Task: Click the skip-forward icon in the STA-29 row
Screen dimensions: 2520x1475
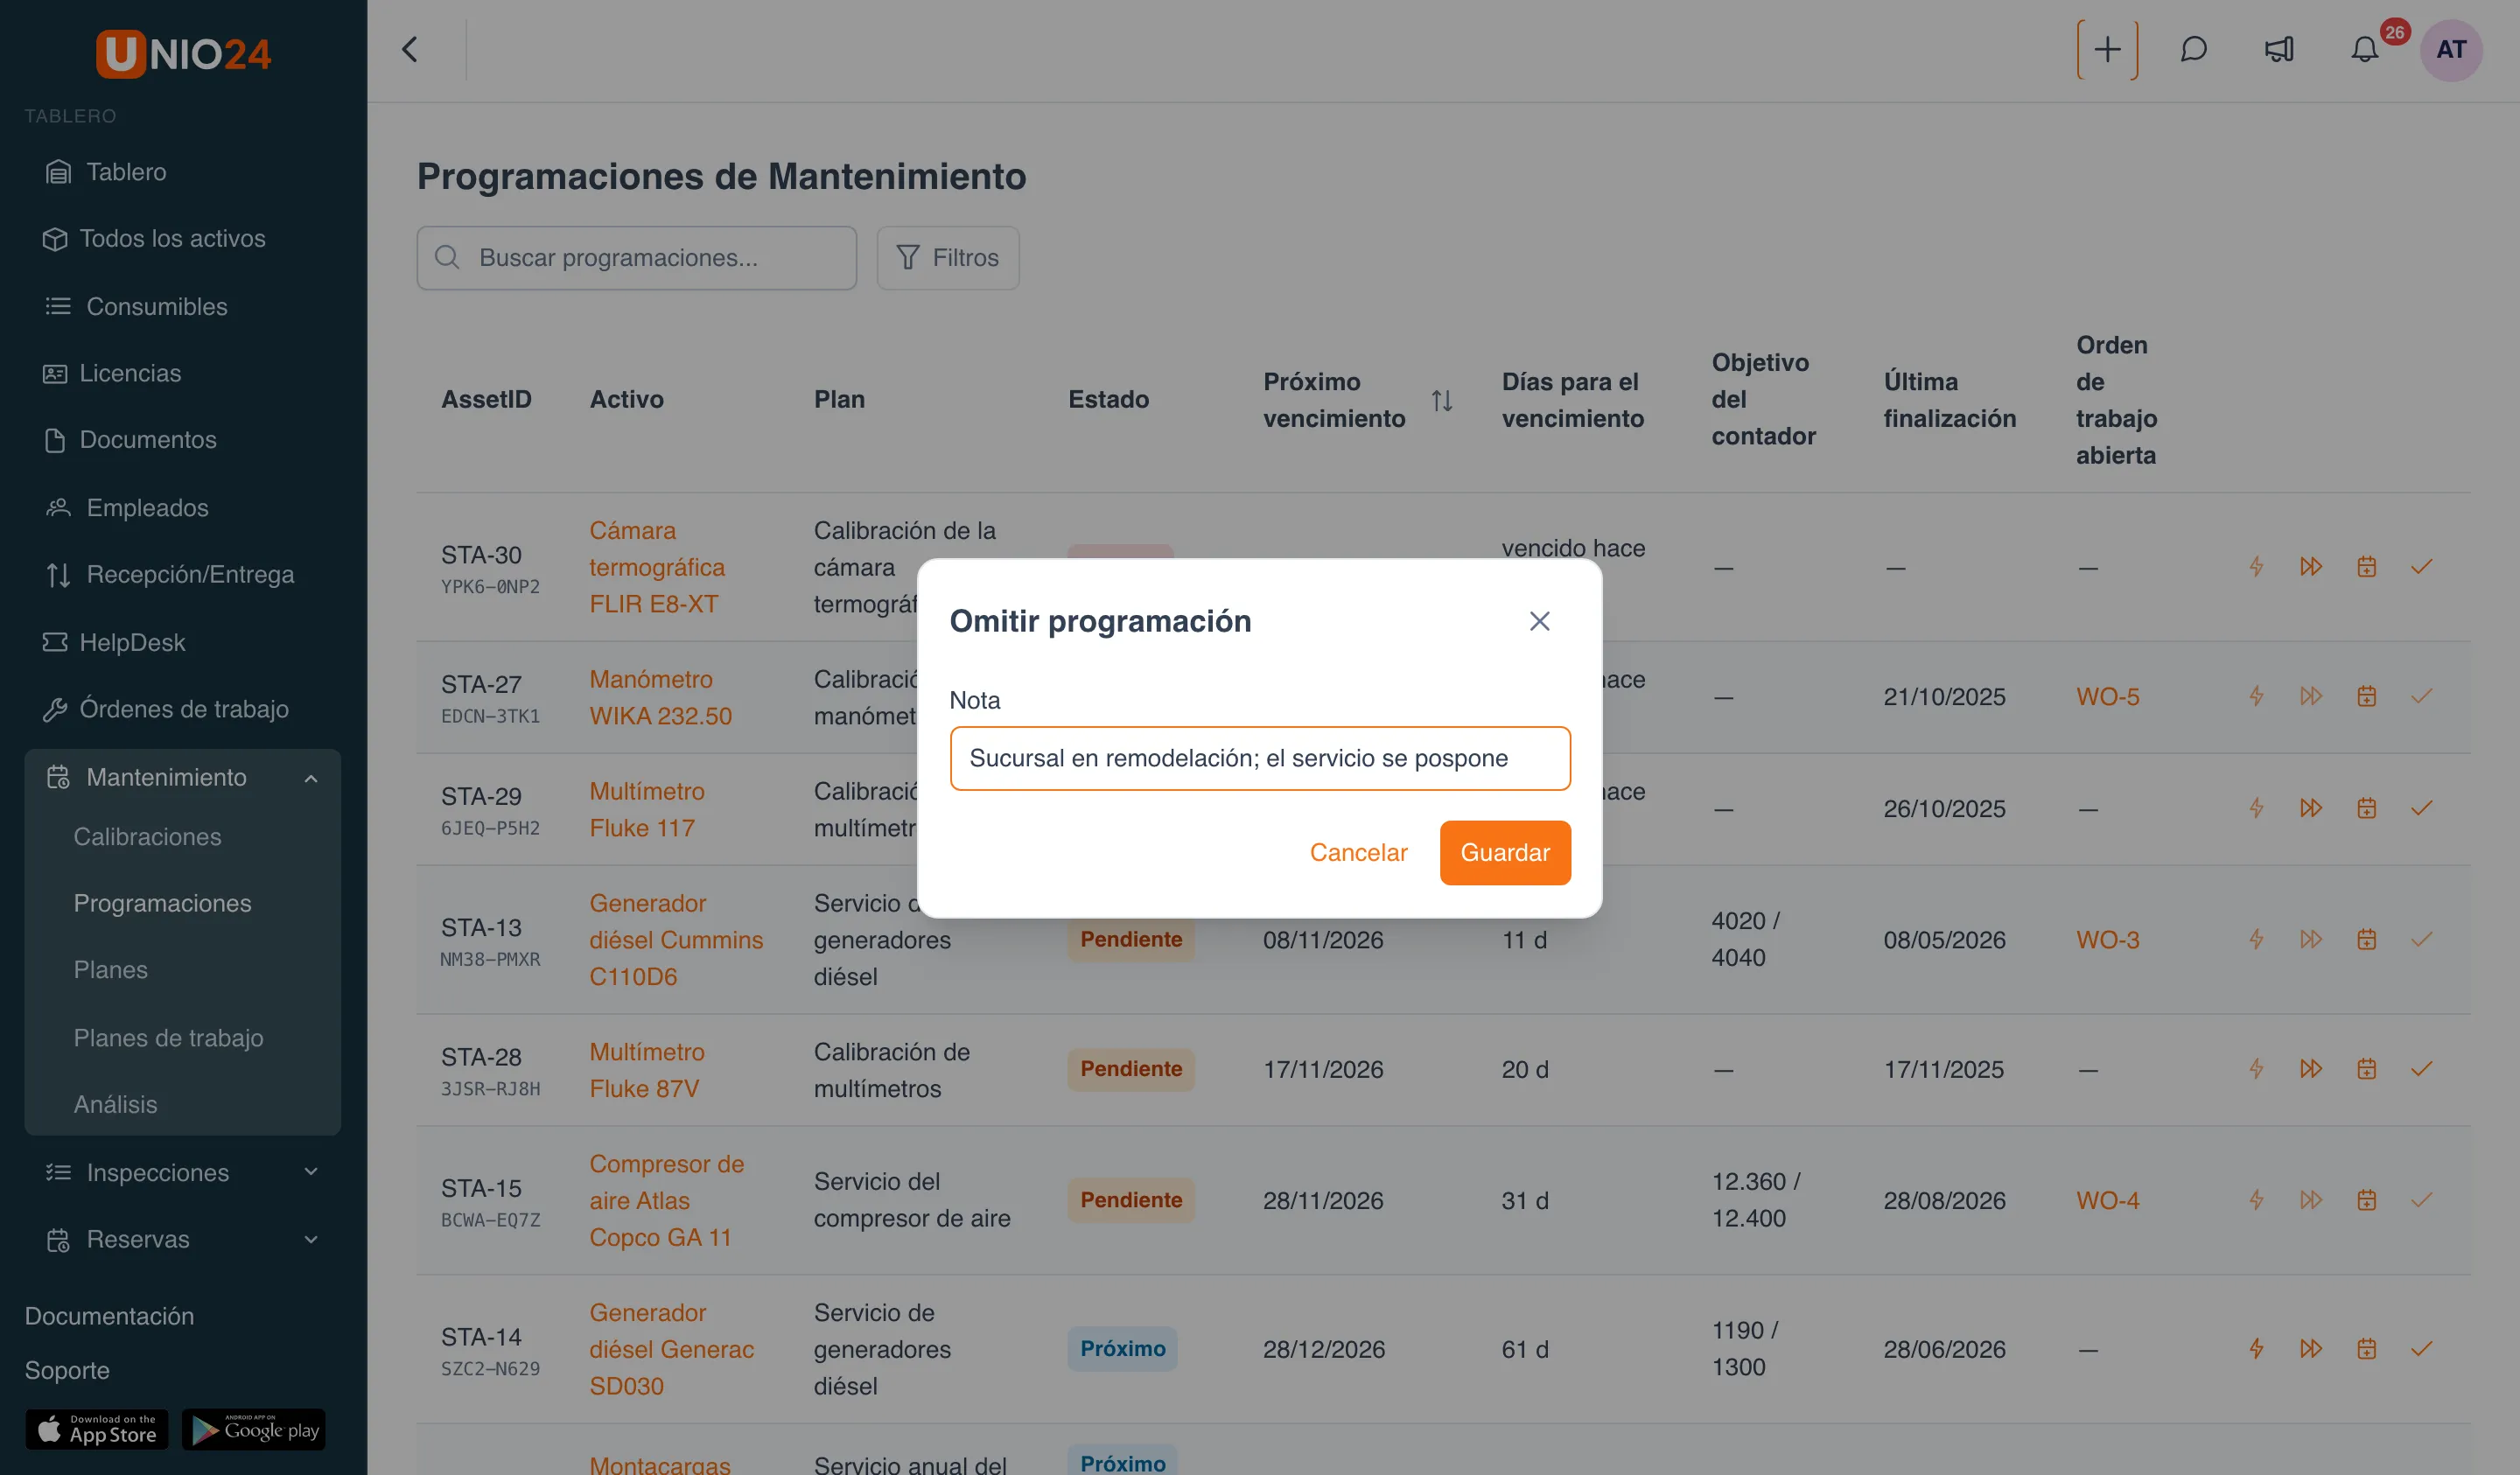Action: [2311, 808]
